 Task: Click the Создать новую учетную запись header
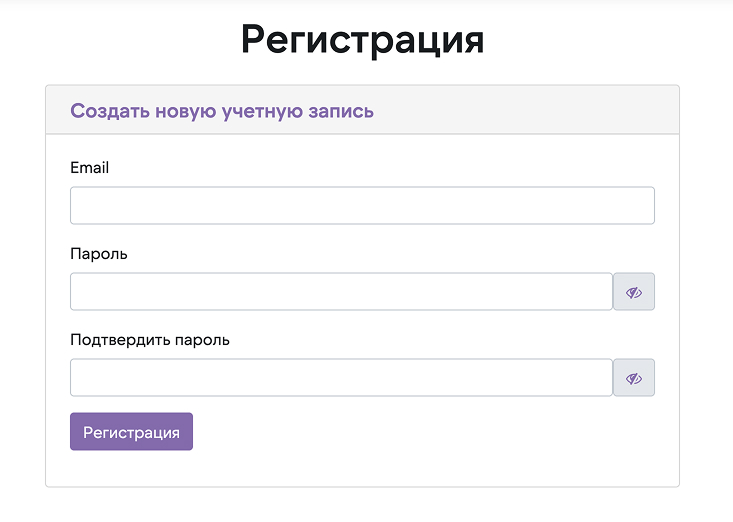[222, 111]
